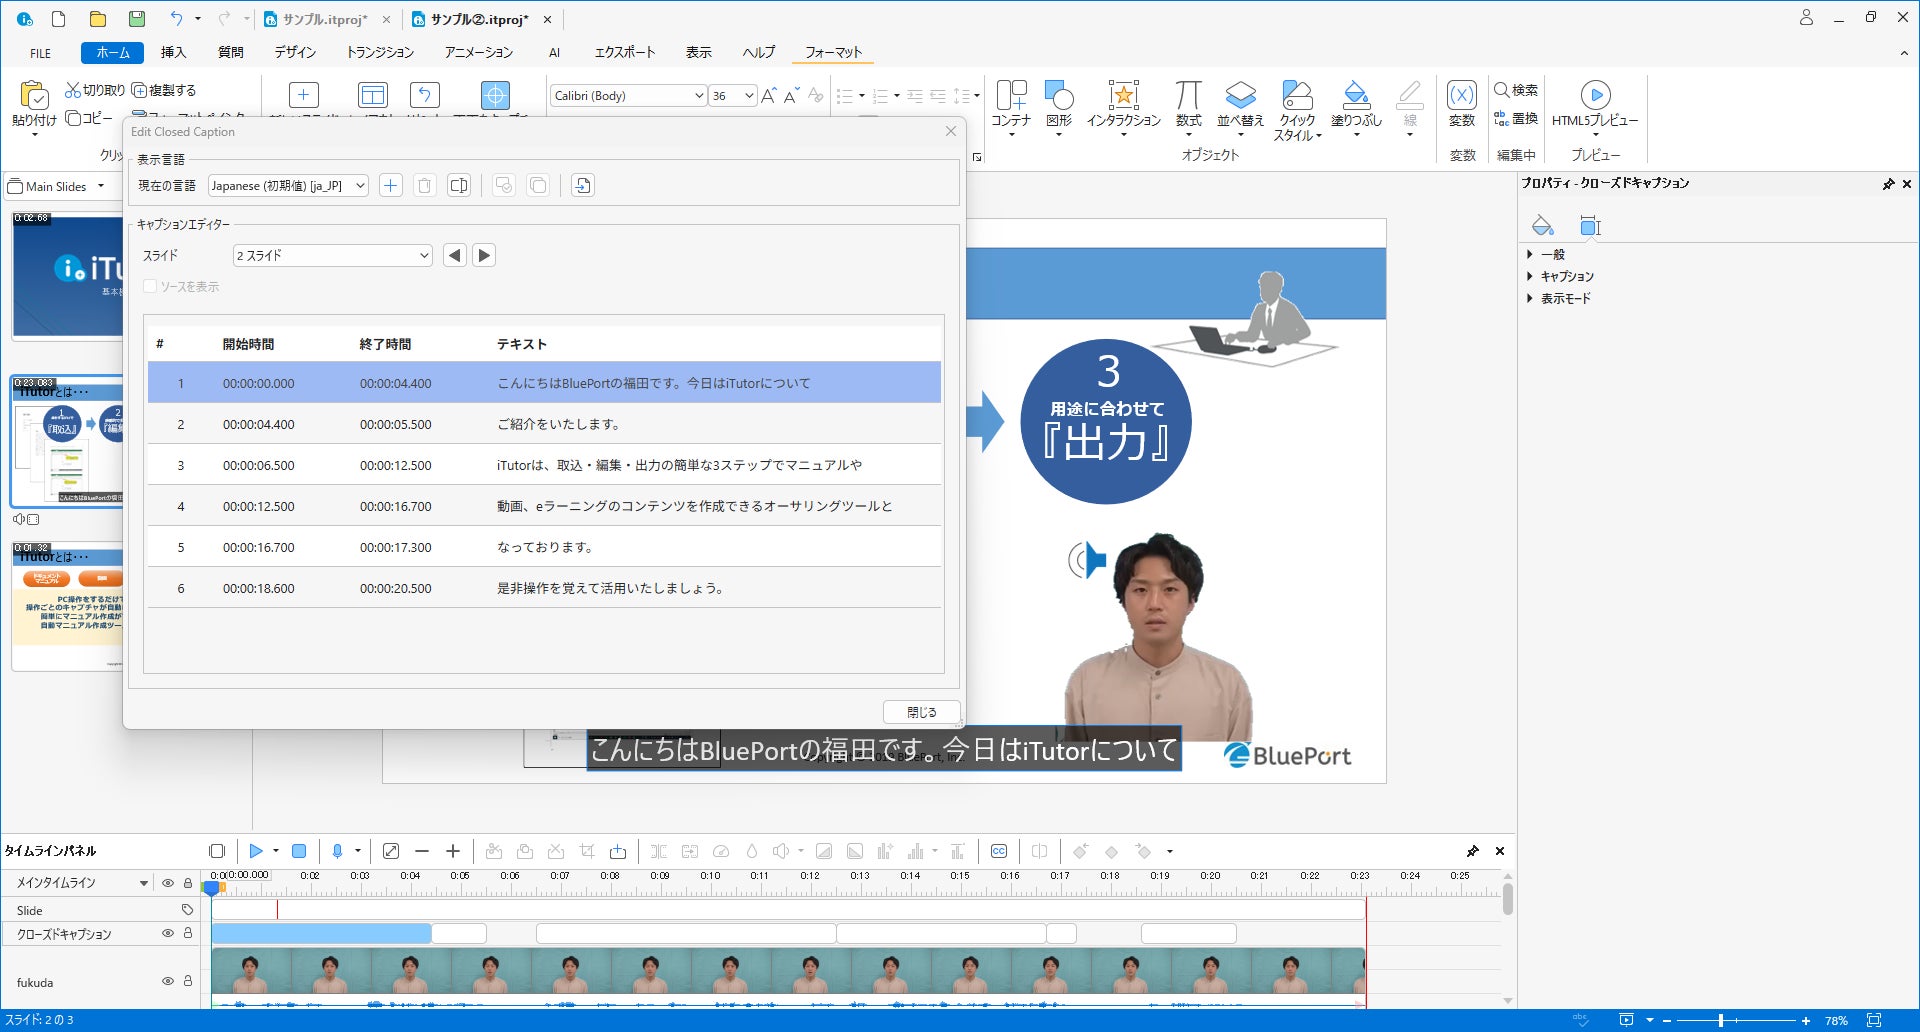The image size is (1920, 1032).
Task: Switch to the エクスポート tab
Action: pyautogui.click(x=625, y=52)
